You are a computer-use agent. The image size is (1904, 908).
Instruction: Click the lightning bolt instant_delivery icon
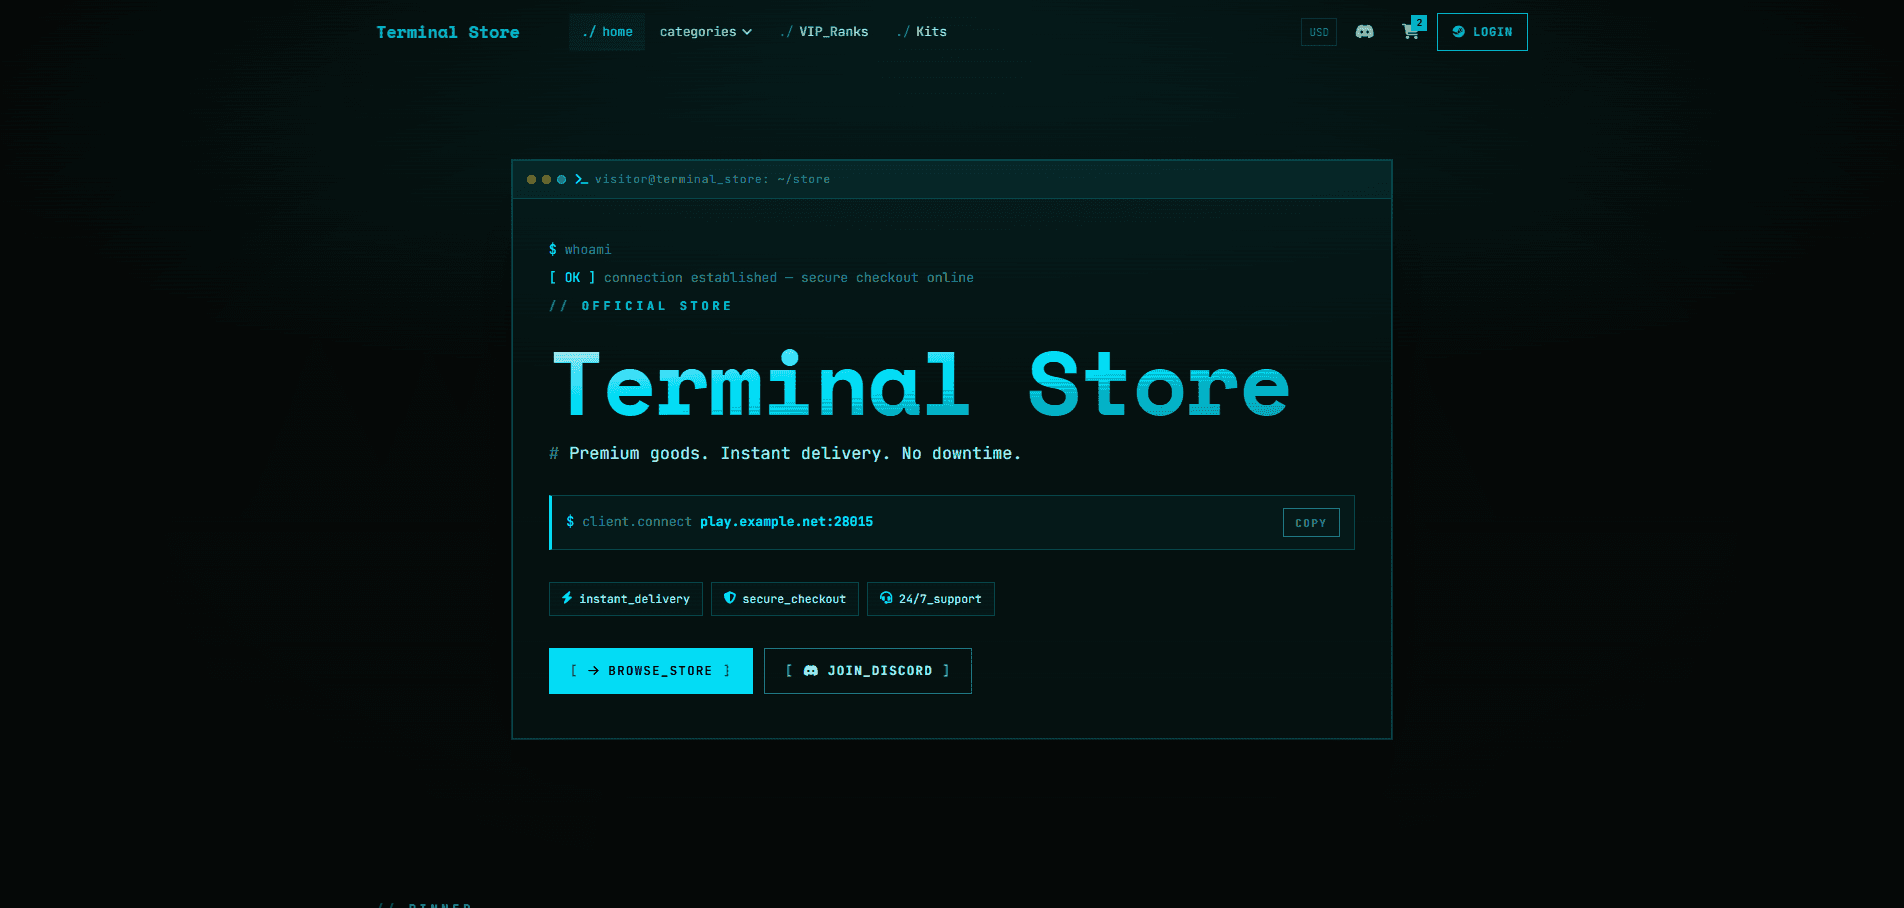coord(567,598)
